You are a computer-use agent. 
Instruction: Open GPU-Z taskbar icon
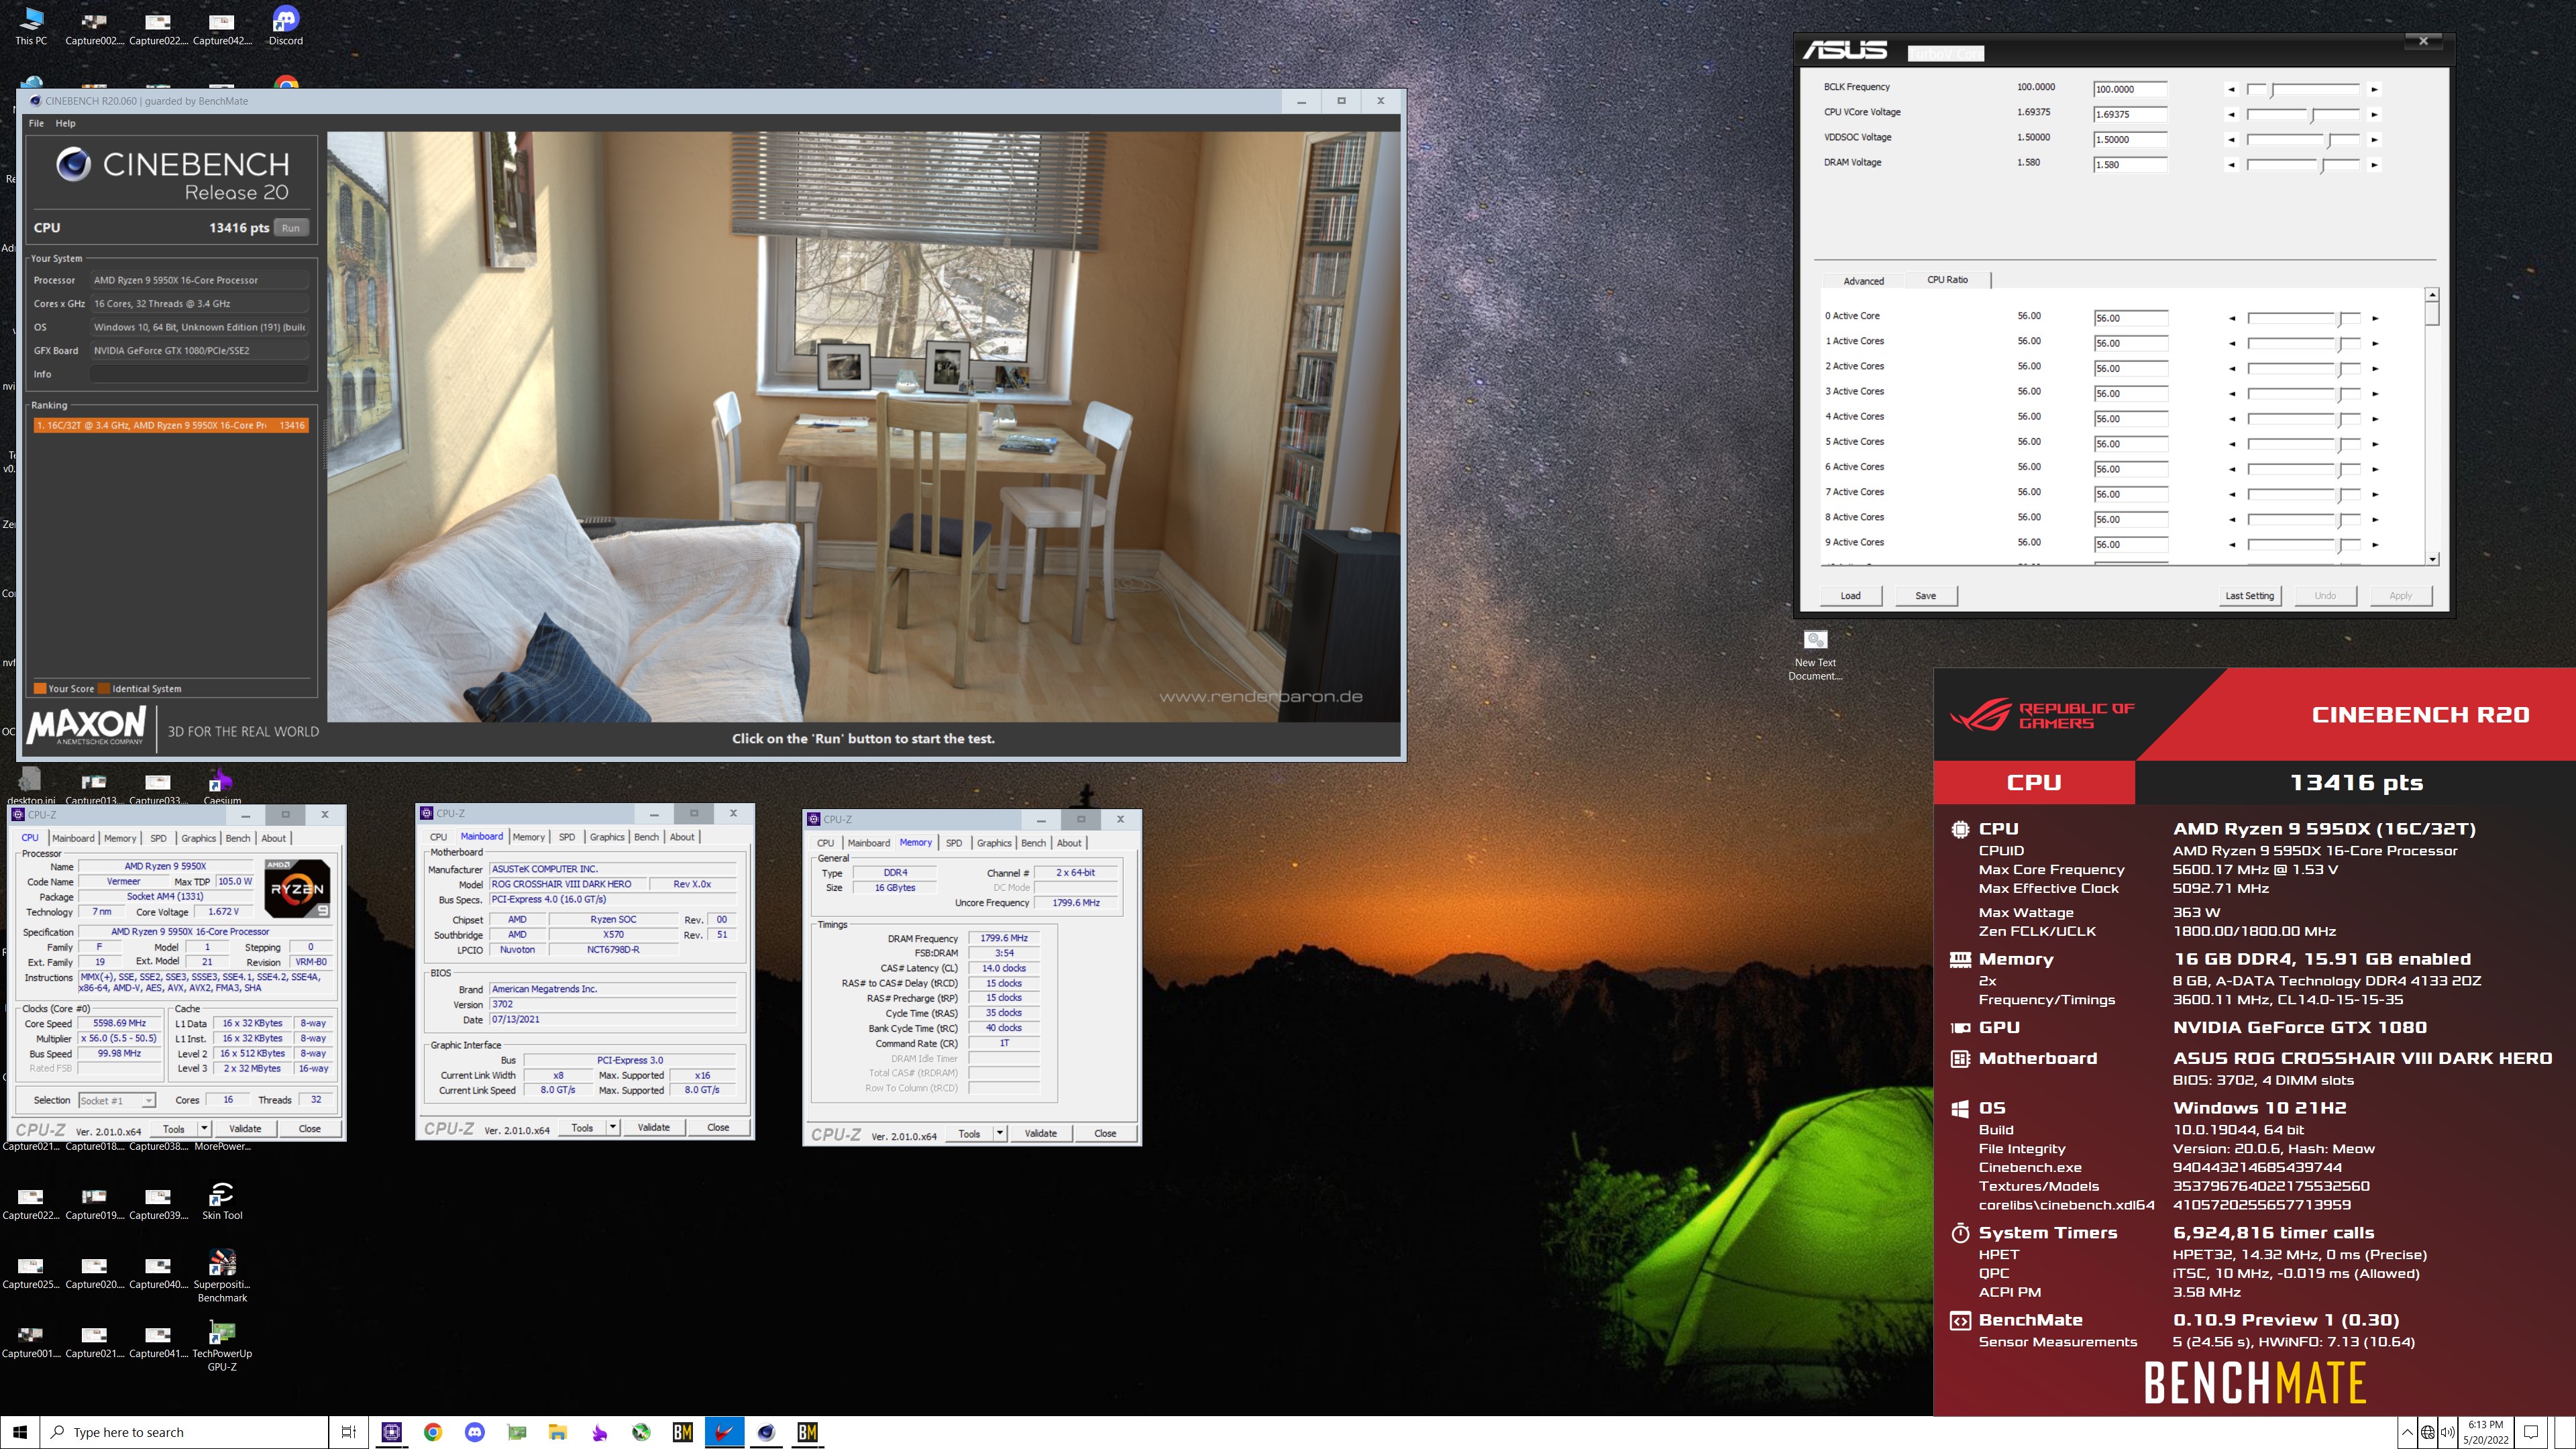tap(517, 1432)
